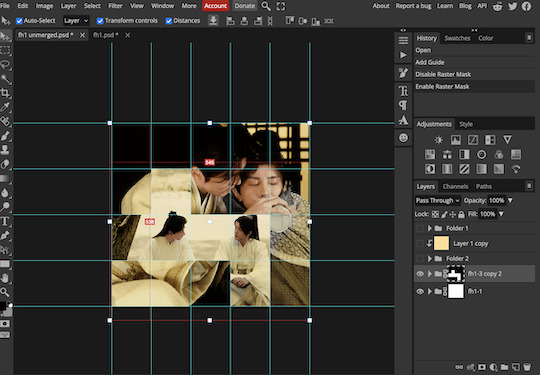Select the Lasso tool
This screenshot has height=375, width=540.
(x=6, y=65)
